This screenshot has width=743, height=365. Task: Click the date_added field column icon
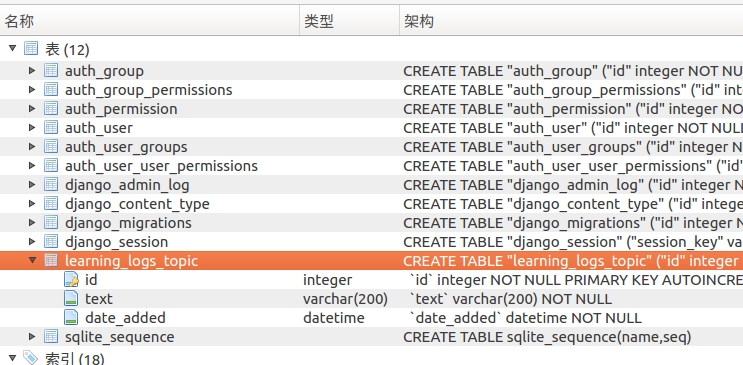coord(71,318)
